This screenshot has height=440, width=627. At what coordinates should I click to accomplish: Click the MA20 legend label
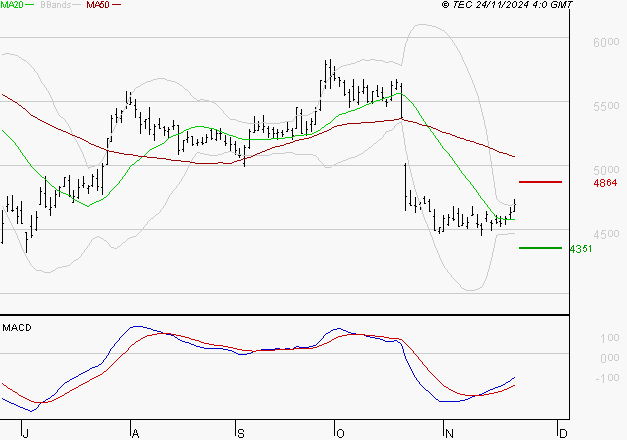pyautogui.click(x=13, y=5)
